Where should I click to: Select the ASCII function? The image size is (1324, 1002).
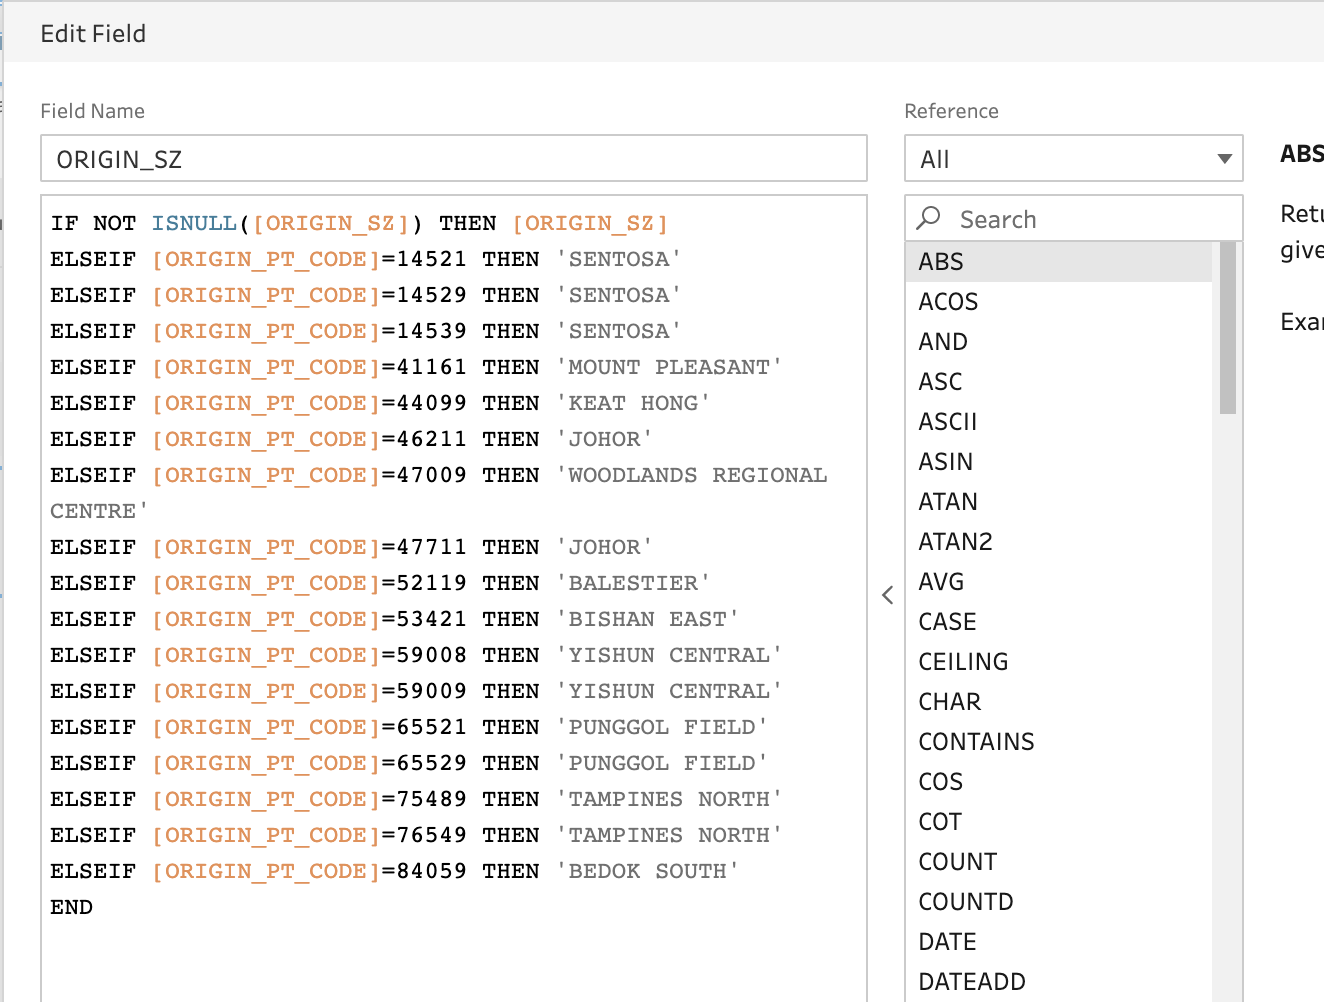pos(947,422)
